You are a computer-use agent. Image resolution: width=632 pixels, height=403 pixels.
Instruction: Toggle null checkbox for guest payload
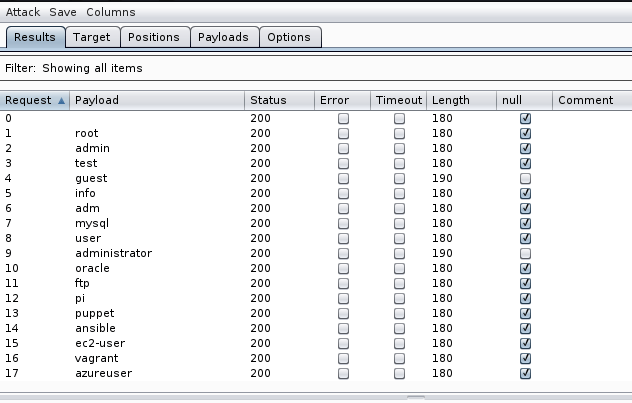coord(525,178)
